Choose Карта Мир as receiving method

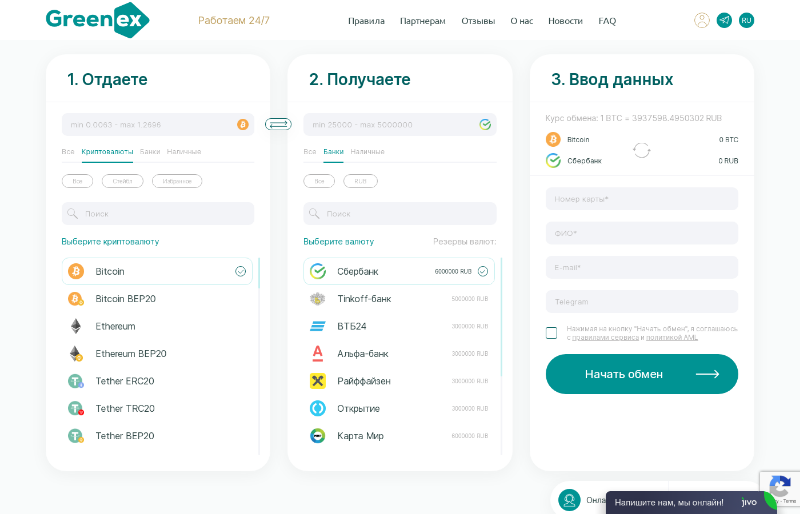tap(360, 436)
